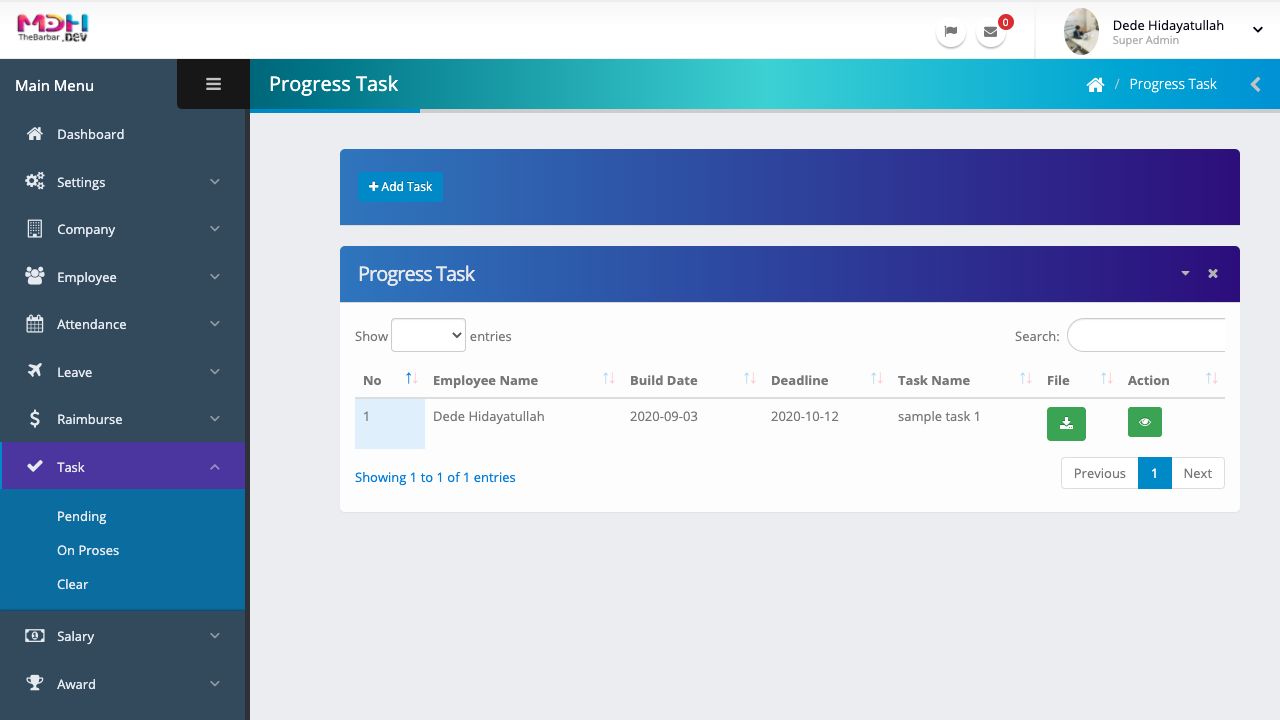Click the Task checkmark icon
The image size is (1280, 720).
(x=35, y=466)
